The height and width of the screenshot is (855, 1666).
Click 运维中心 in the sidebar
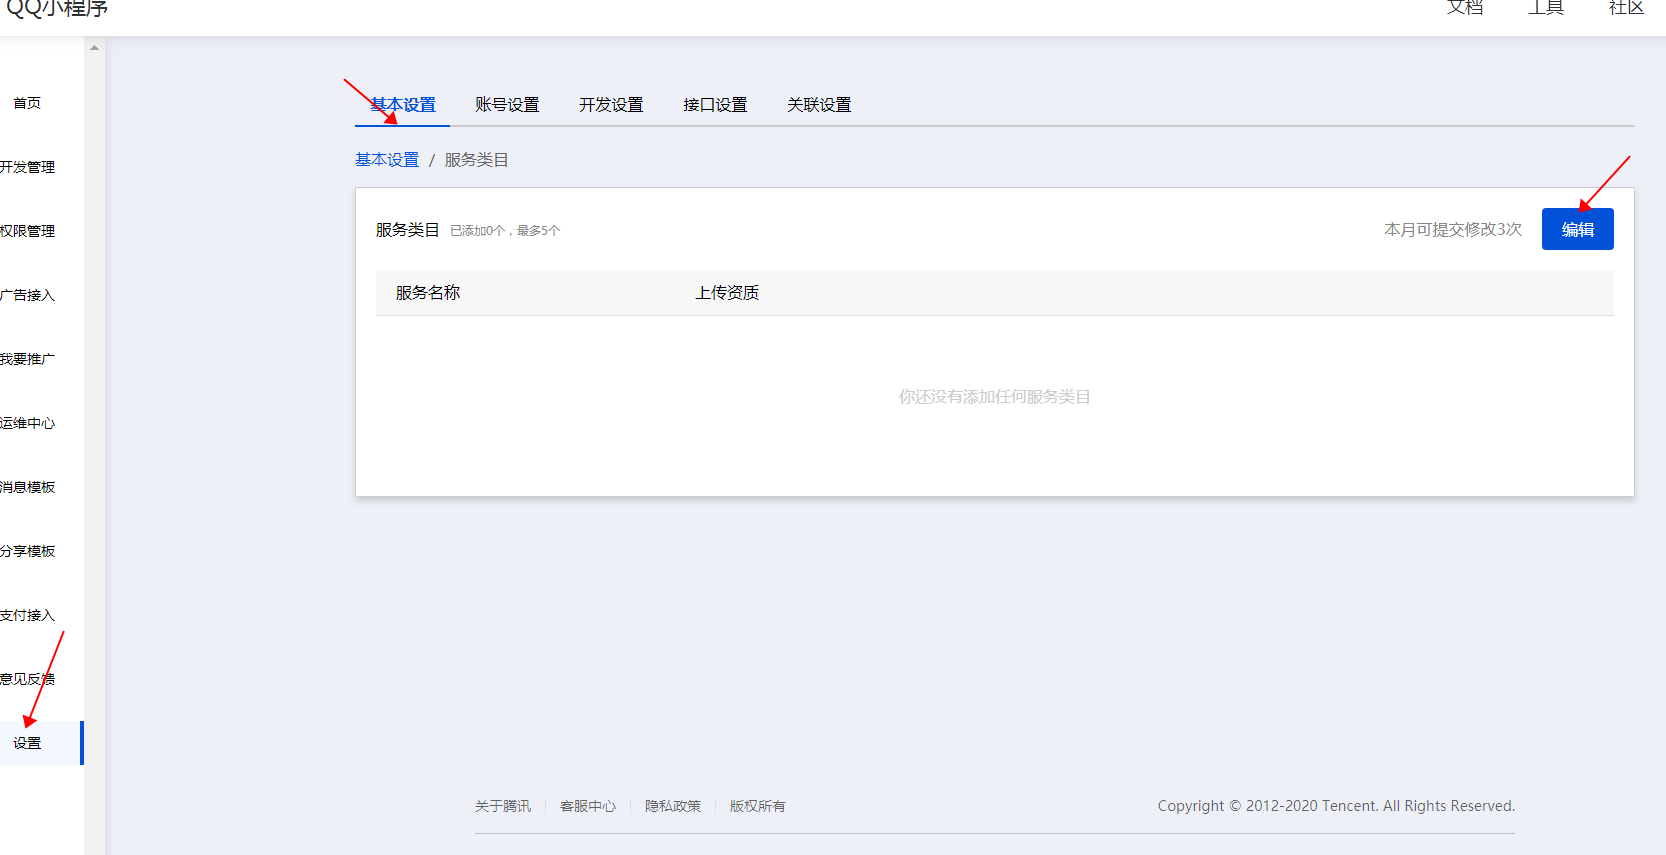[28, 423]
